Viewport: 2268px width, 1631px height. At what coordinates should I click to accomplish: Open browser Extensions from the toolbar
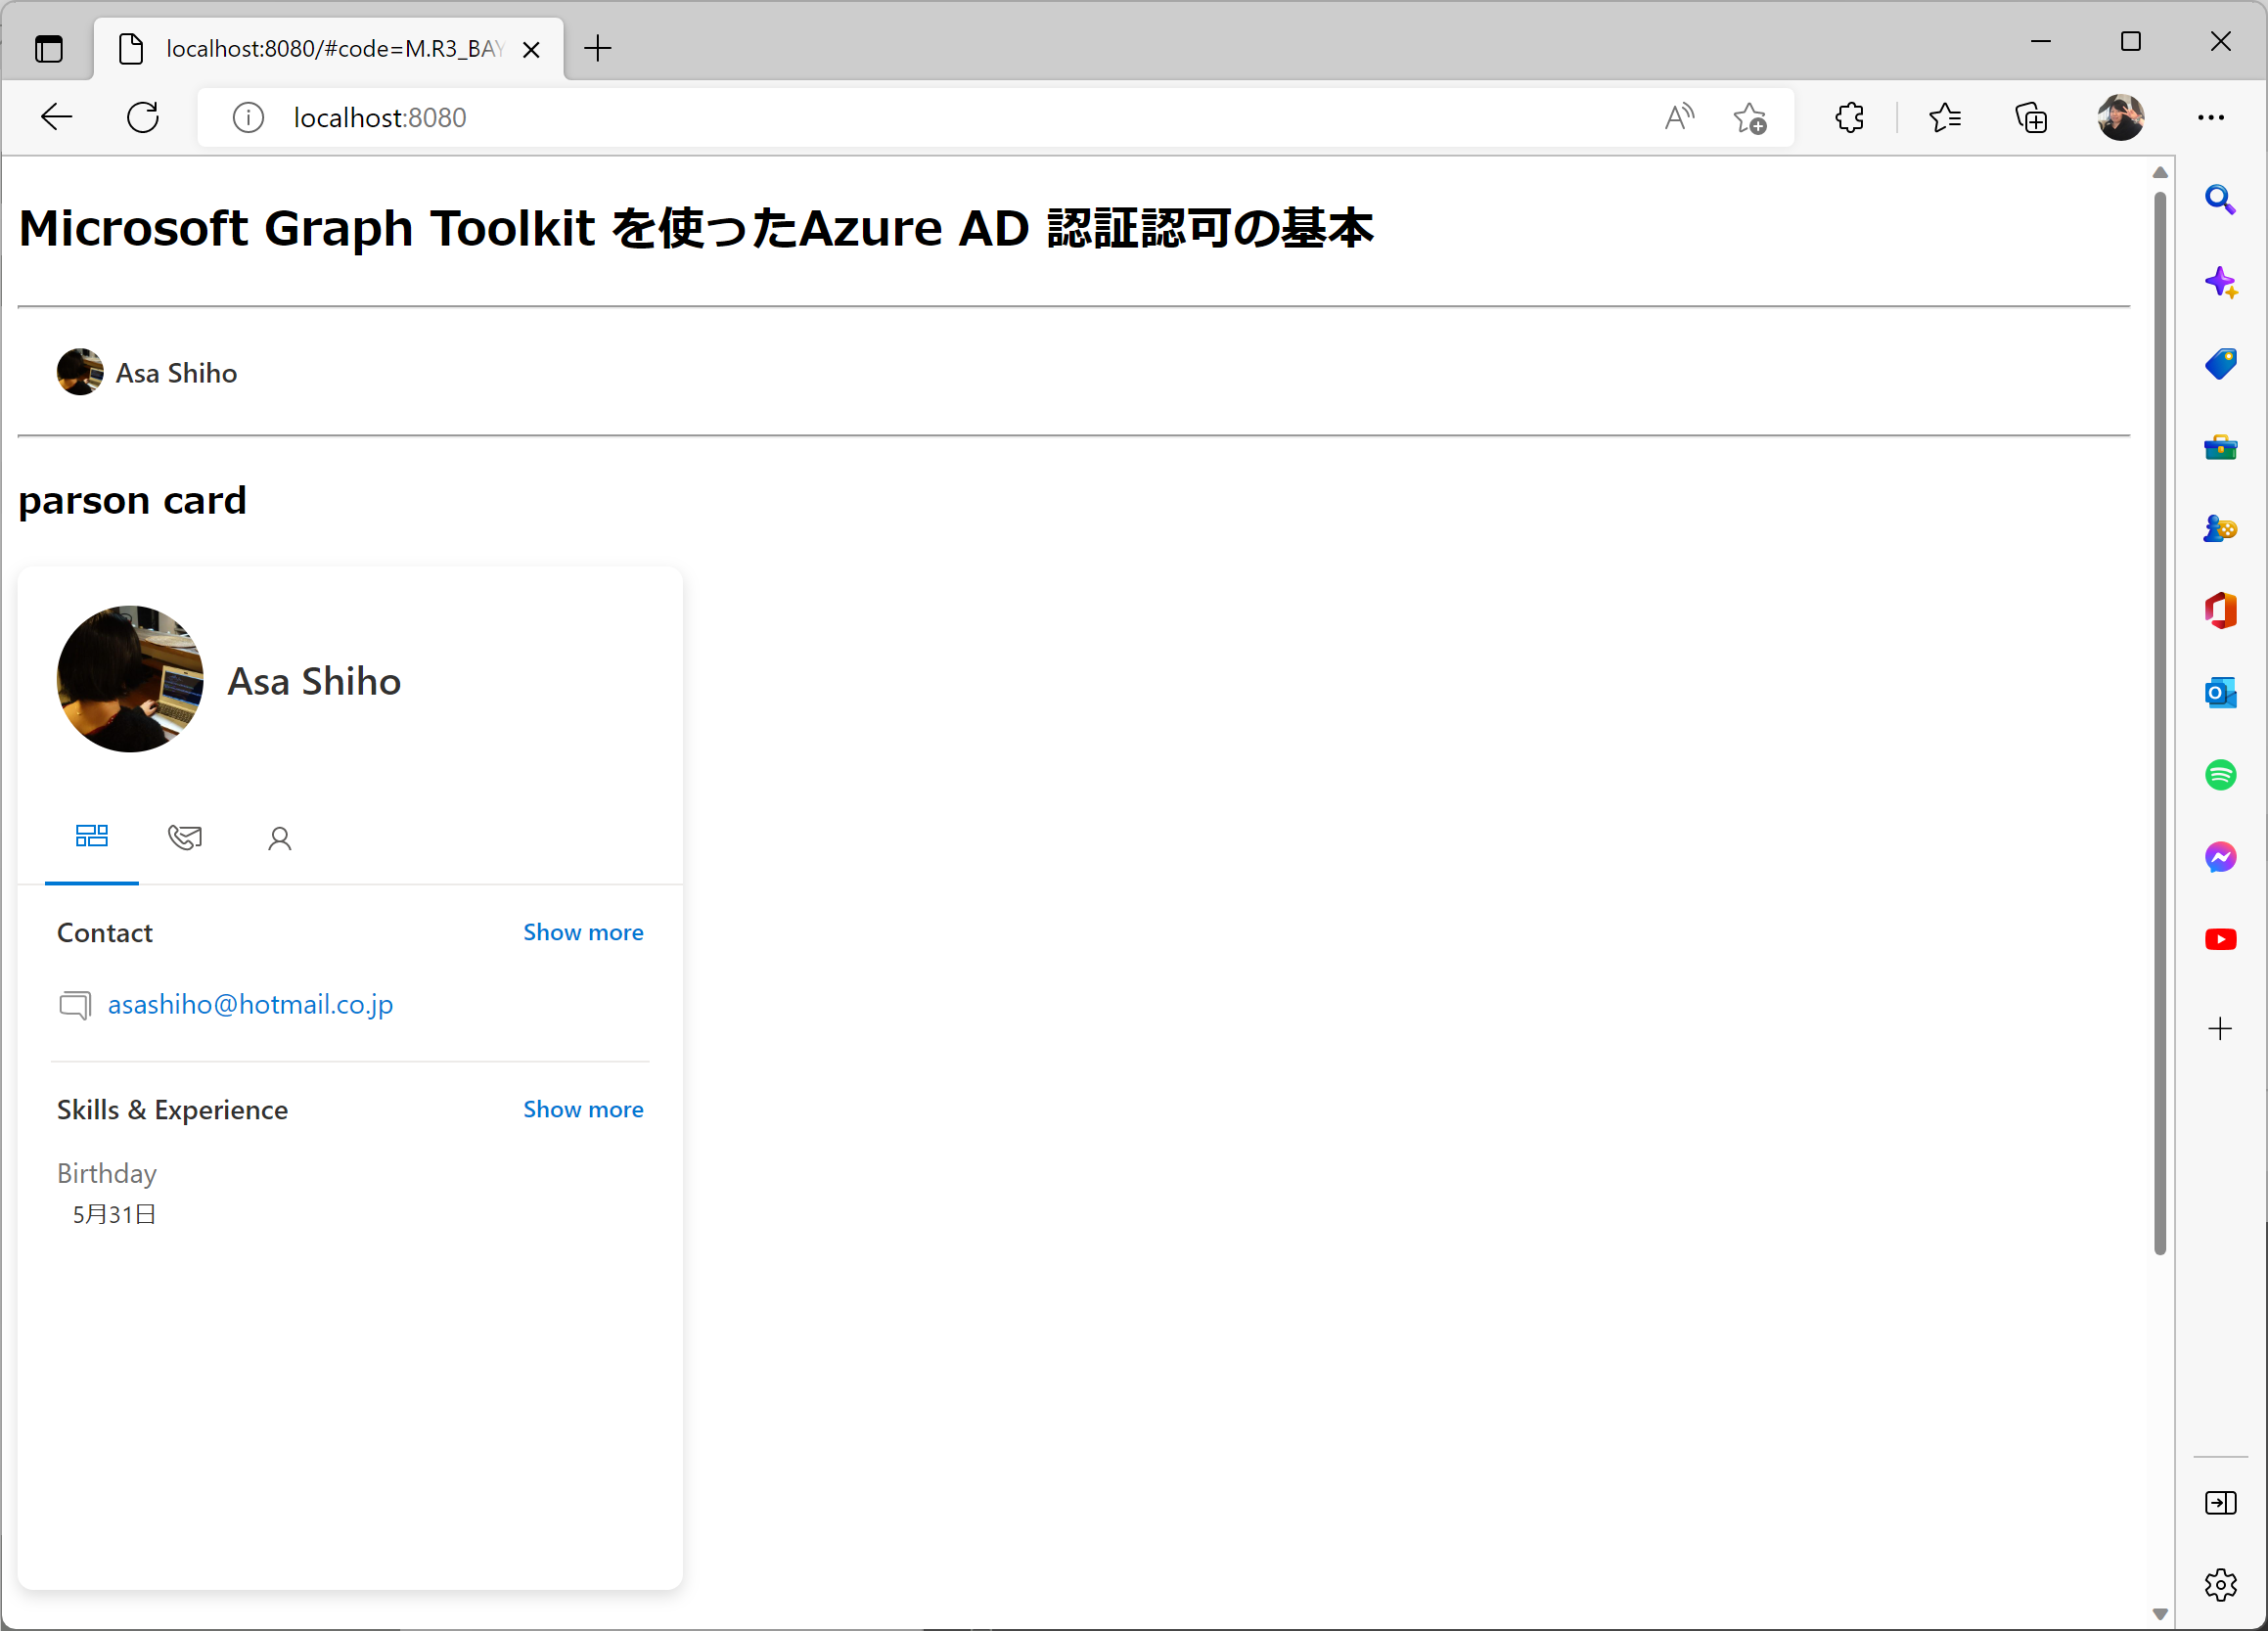tap(1848, 117)
